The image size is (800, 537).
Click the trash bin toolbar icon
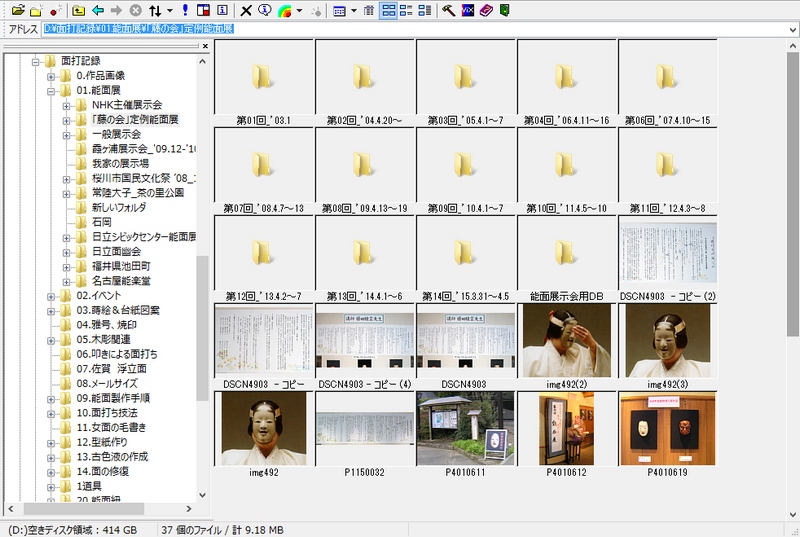(x=368, y=10)
